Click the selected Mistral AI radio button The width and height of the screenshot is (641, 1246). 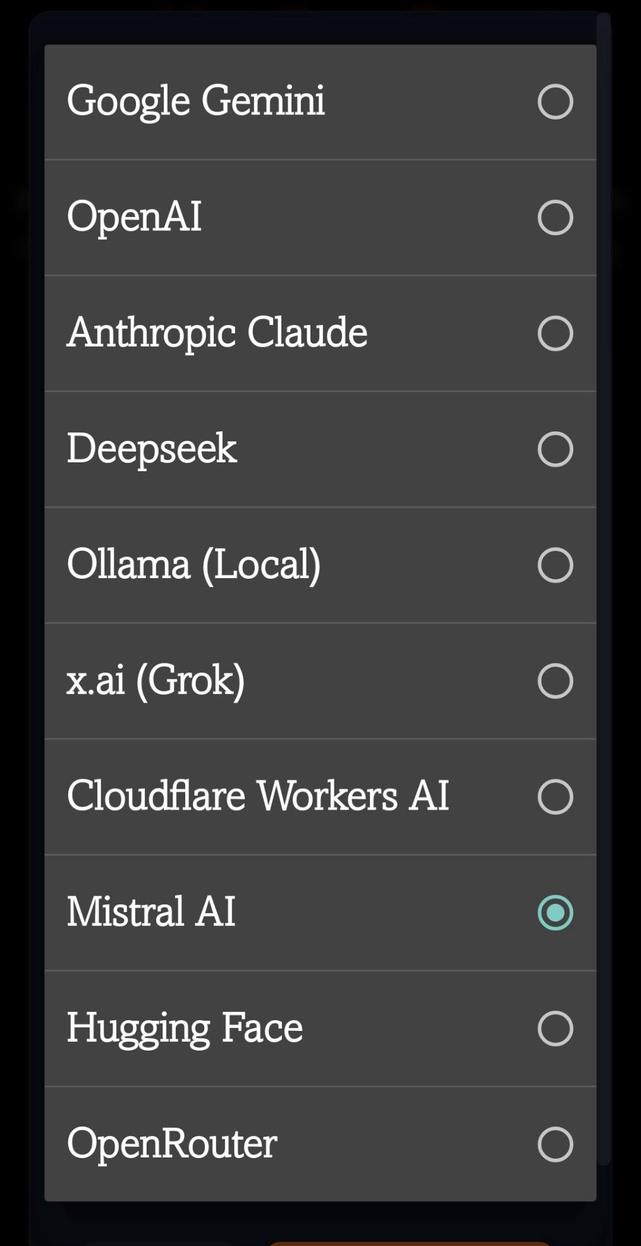click(555, 912)
